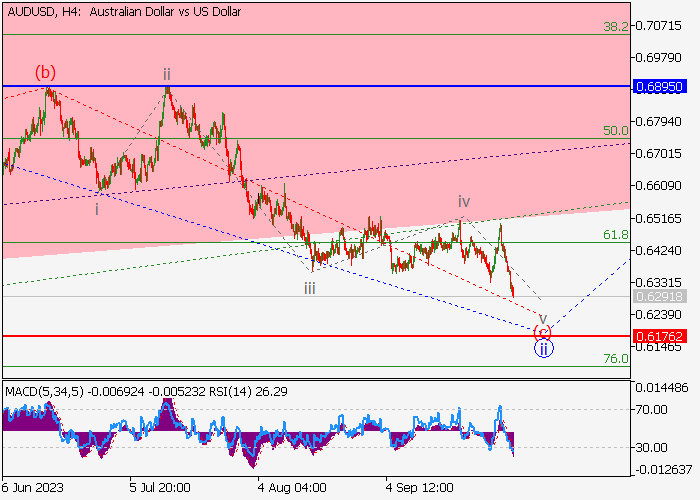Select the blue 0.68950 price label
The image size is (700, 500).
pos(659,86)
